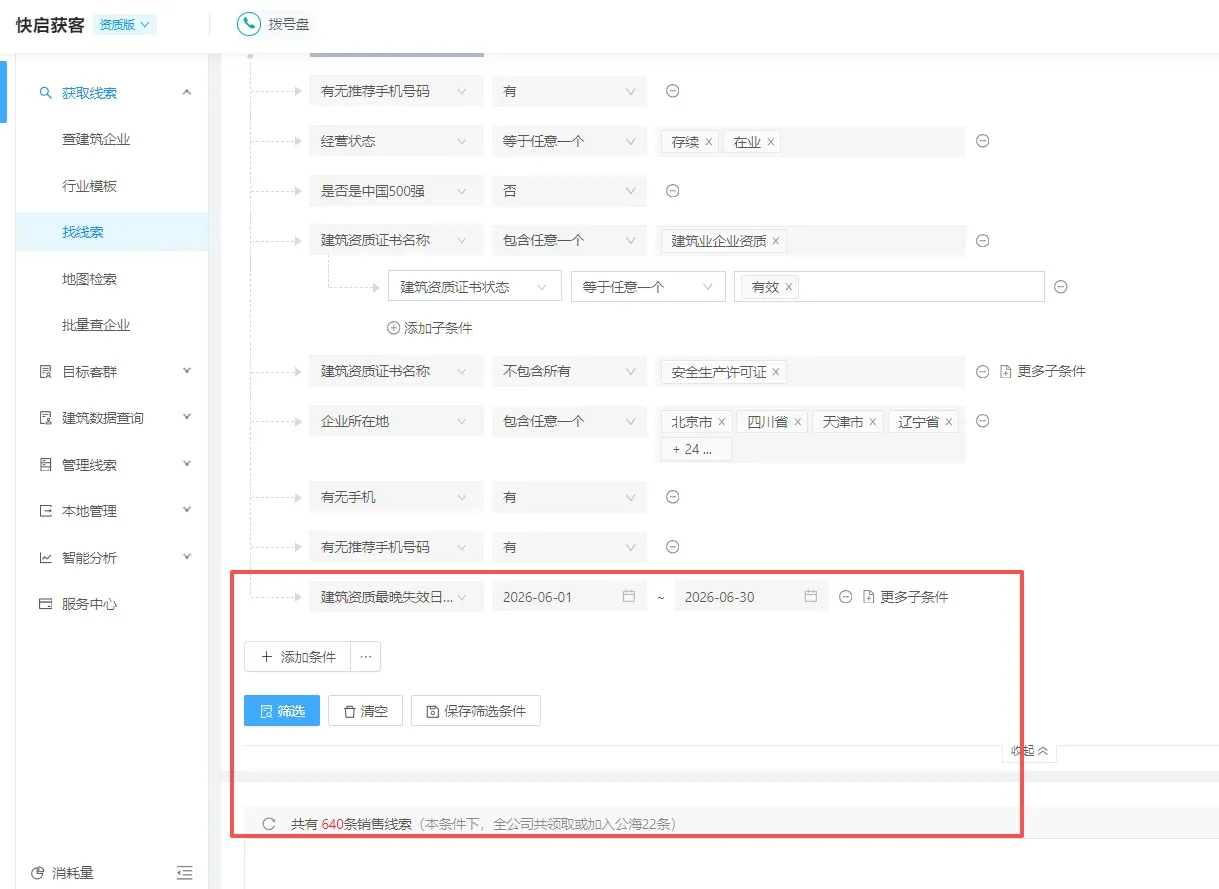Viewport: 1219px width, 889px height.
Task: Remove 四川省 location tag
Action: (x=798, y=422)
